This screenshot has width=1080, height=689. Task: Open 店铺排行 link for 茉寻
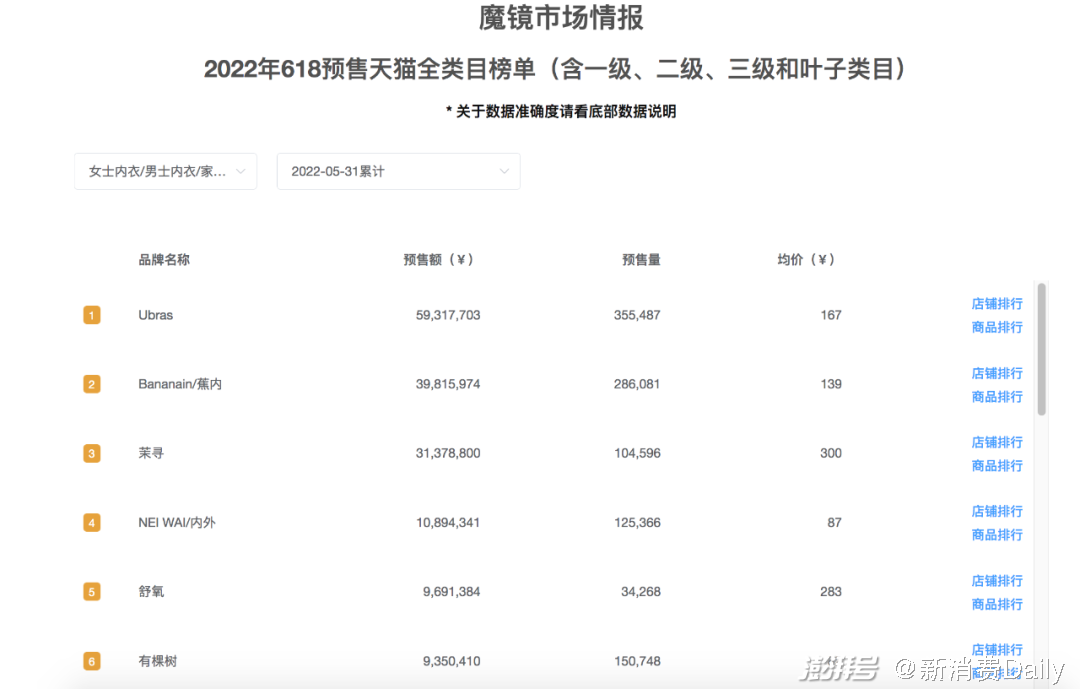tap(997, 442)
